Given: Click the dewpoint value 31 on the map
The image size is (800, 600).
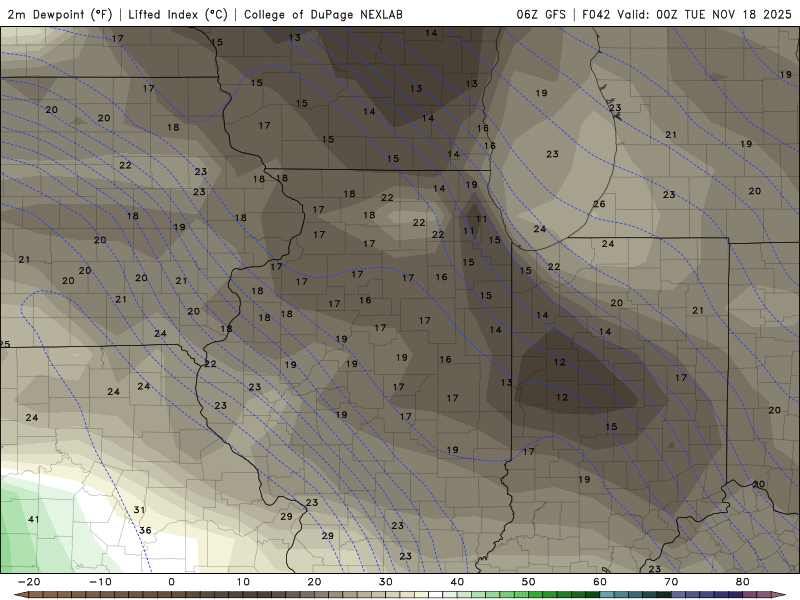Looking at the screenshot, I should click(139, 510).
